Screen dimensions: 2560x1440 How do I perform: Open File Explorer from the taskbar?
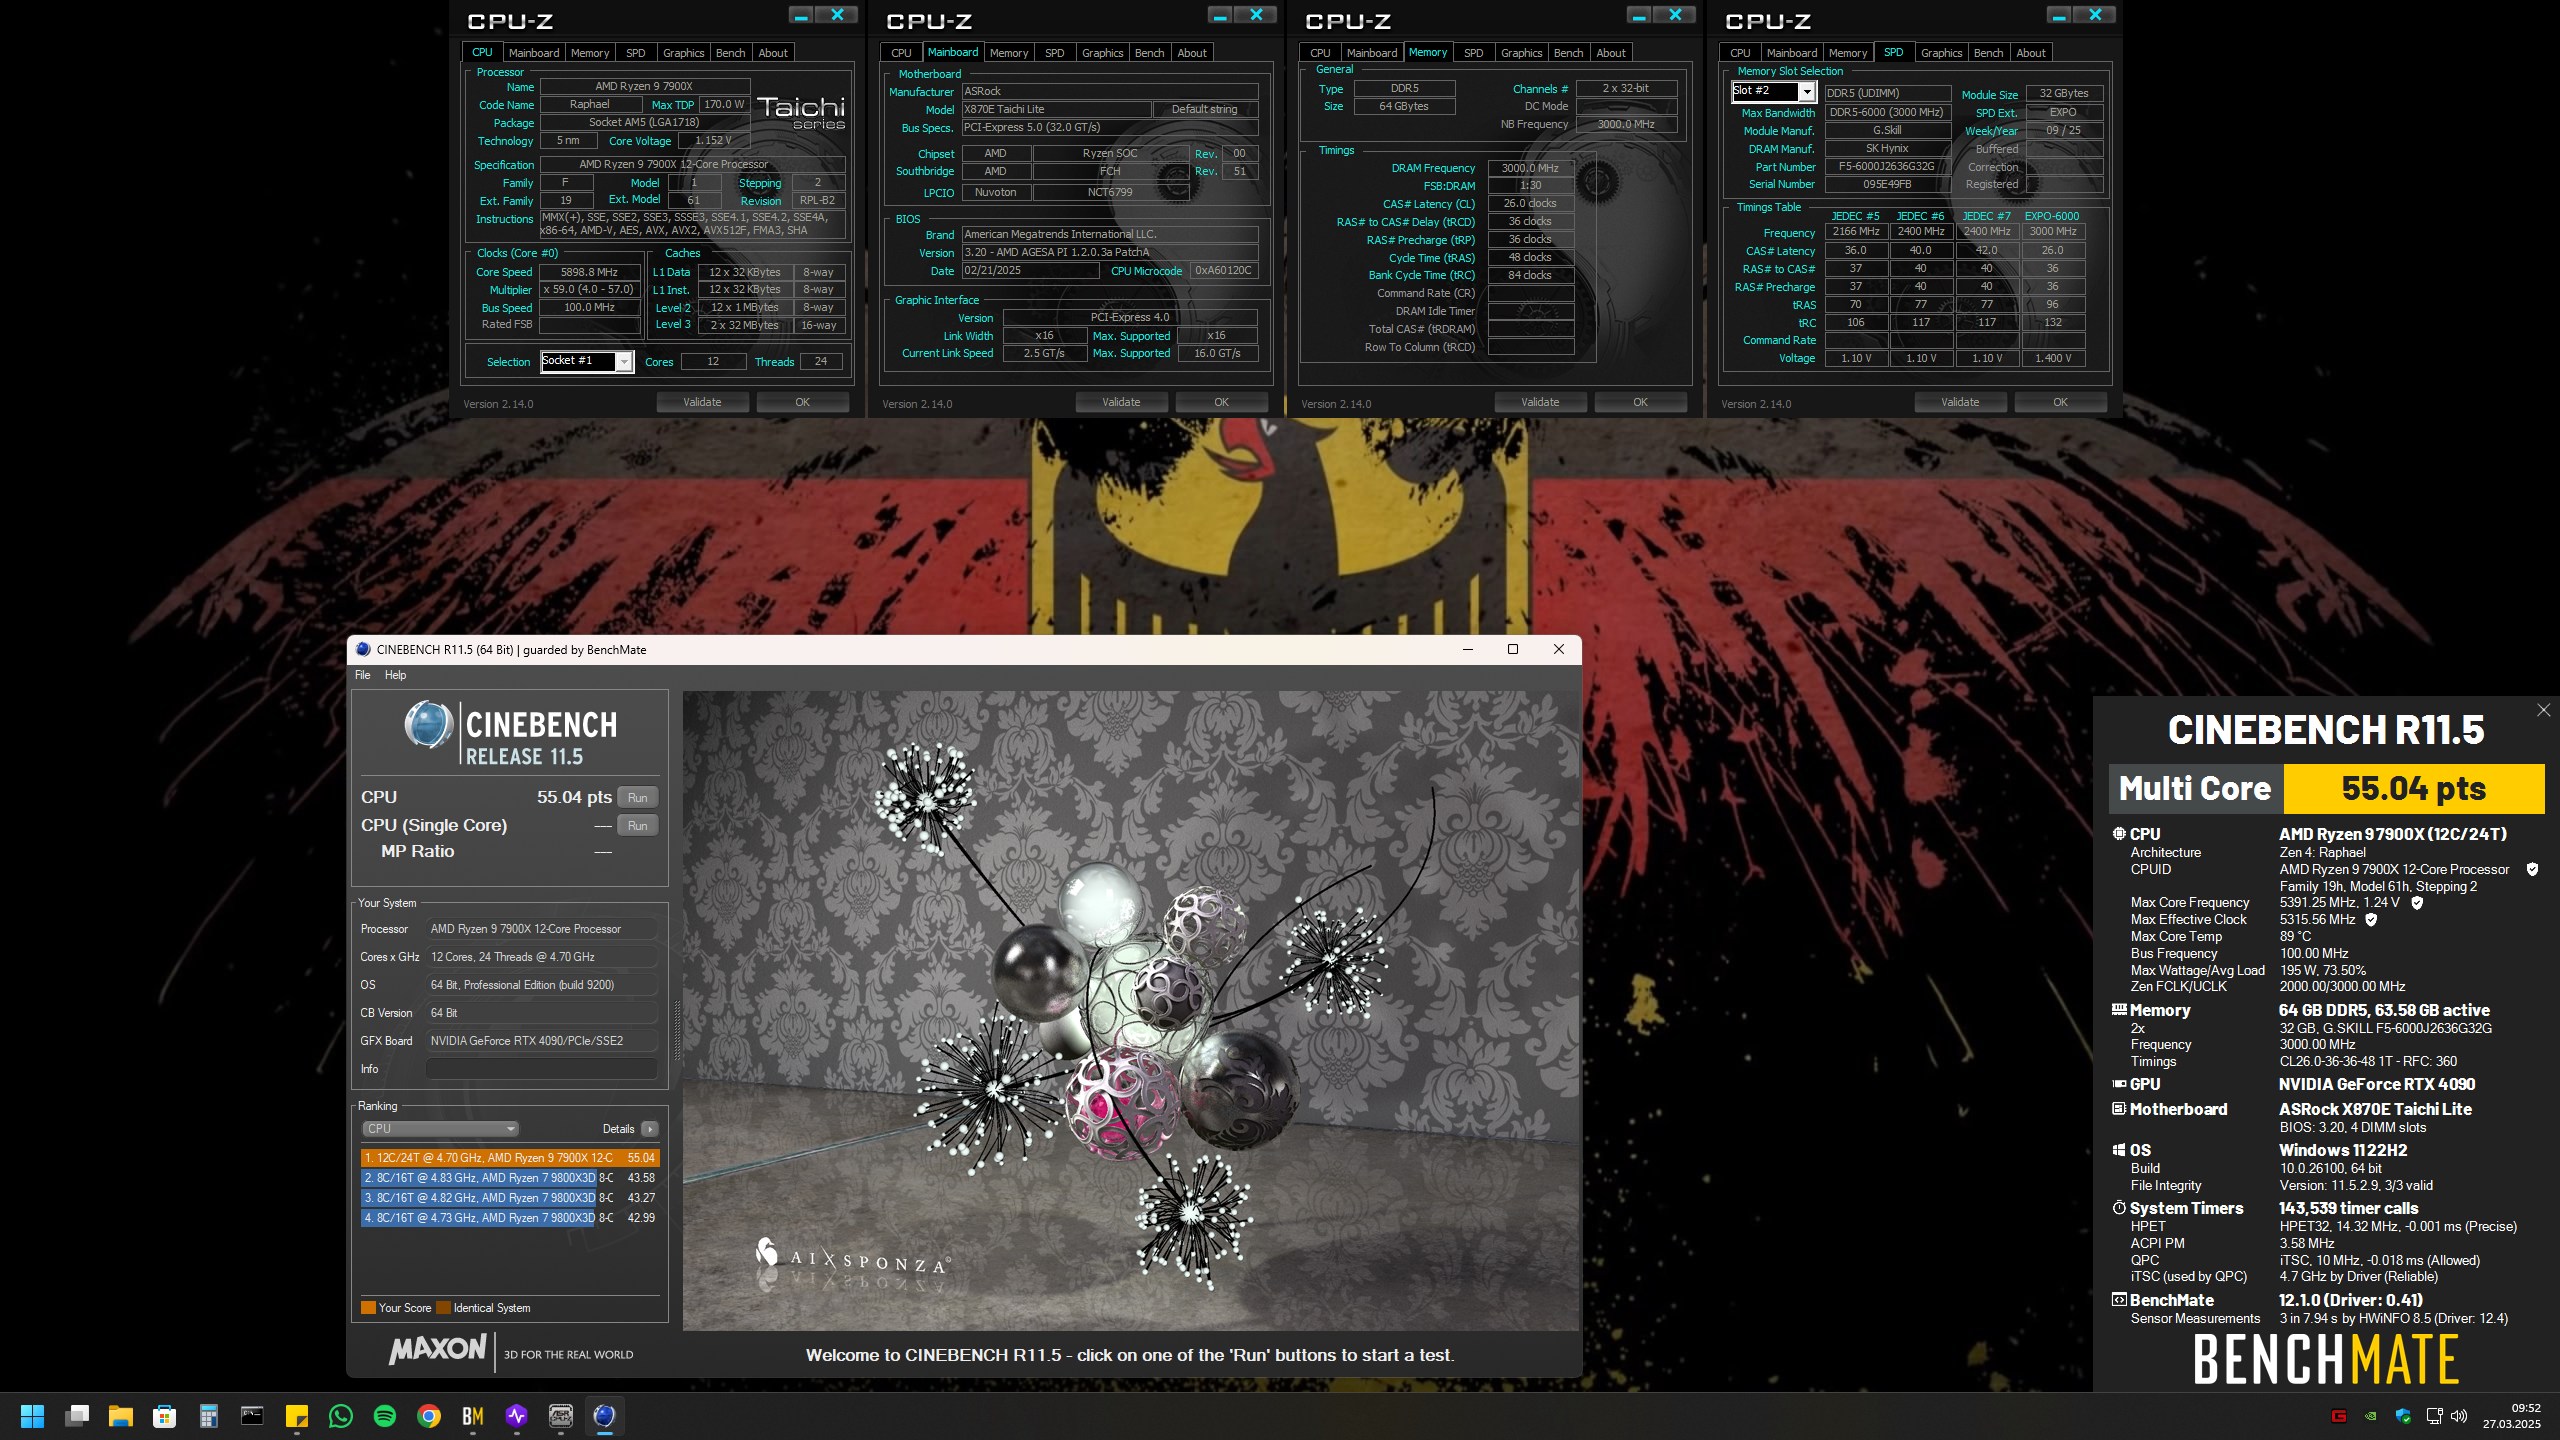pyautogui.click(x=121, y=1416)
